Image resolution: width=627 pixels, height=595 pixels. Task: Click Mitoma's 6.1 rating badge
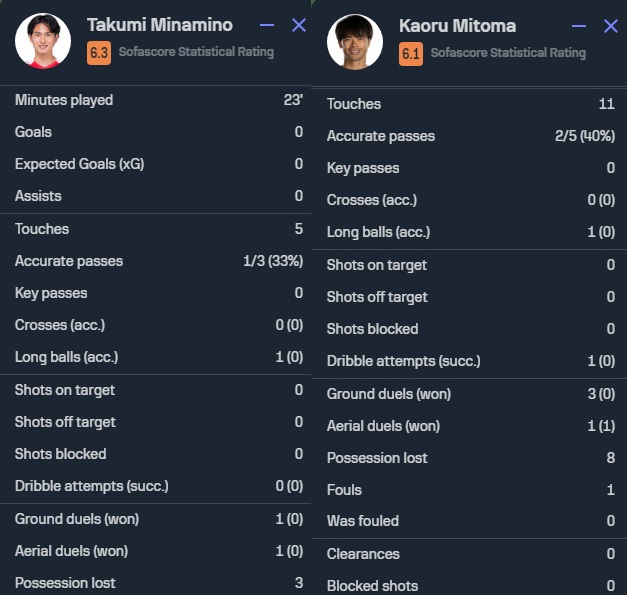[410, 53]
